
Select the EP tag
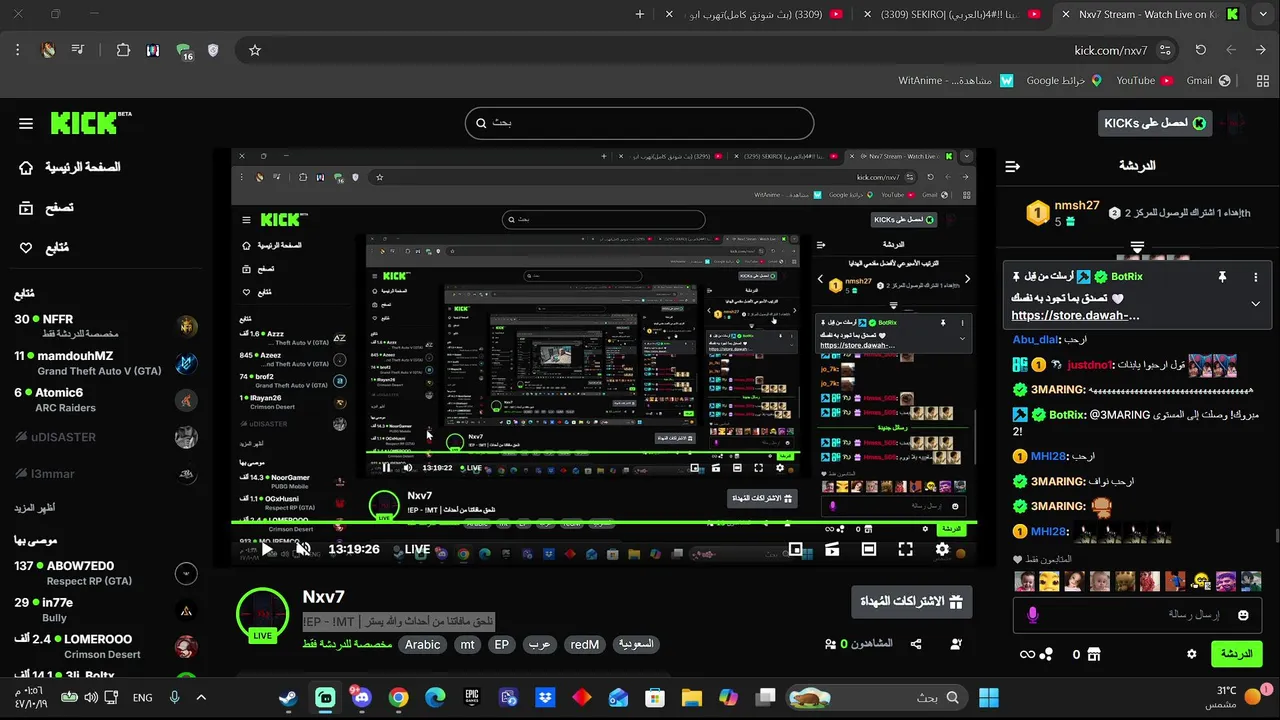tap(502, 645)
